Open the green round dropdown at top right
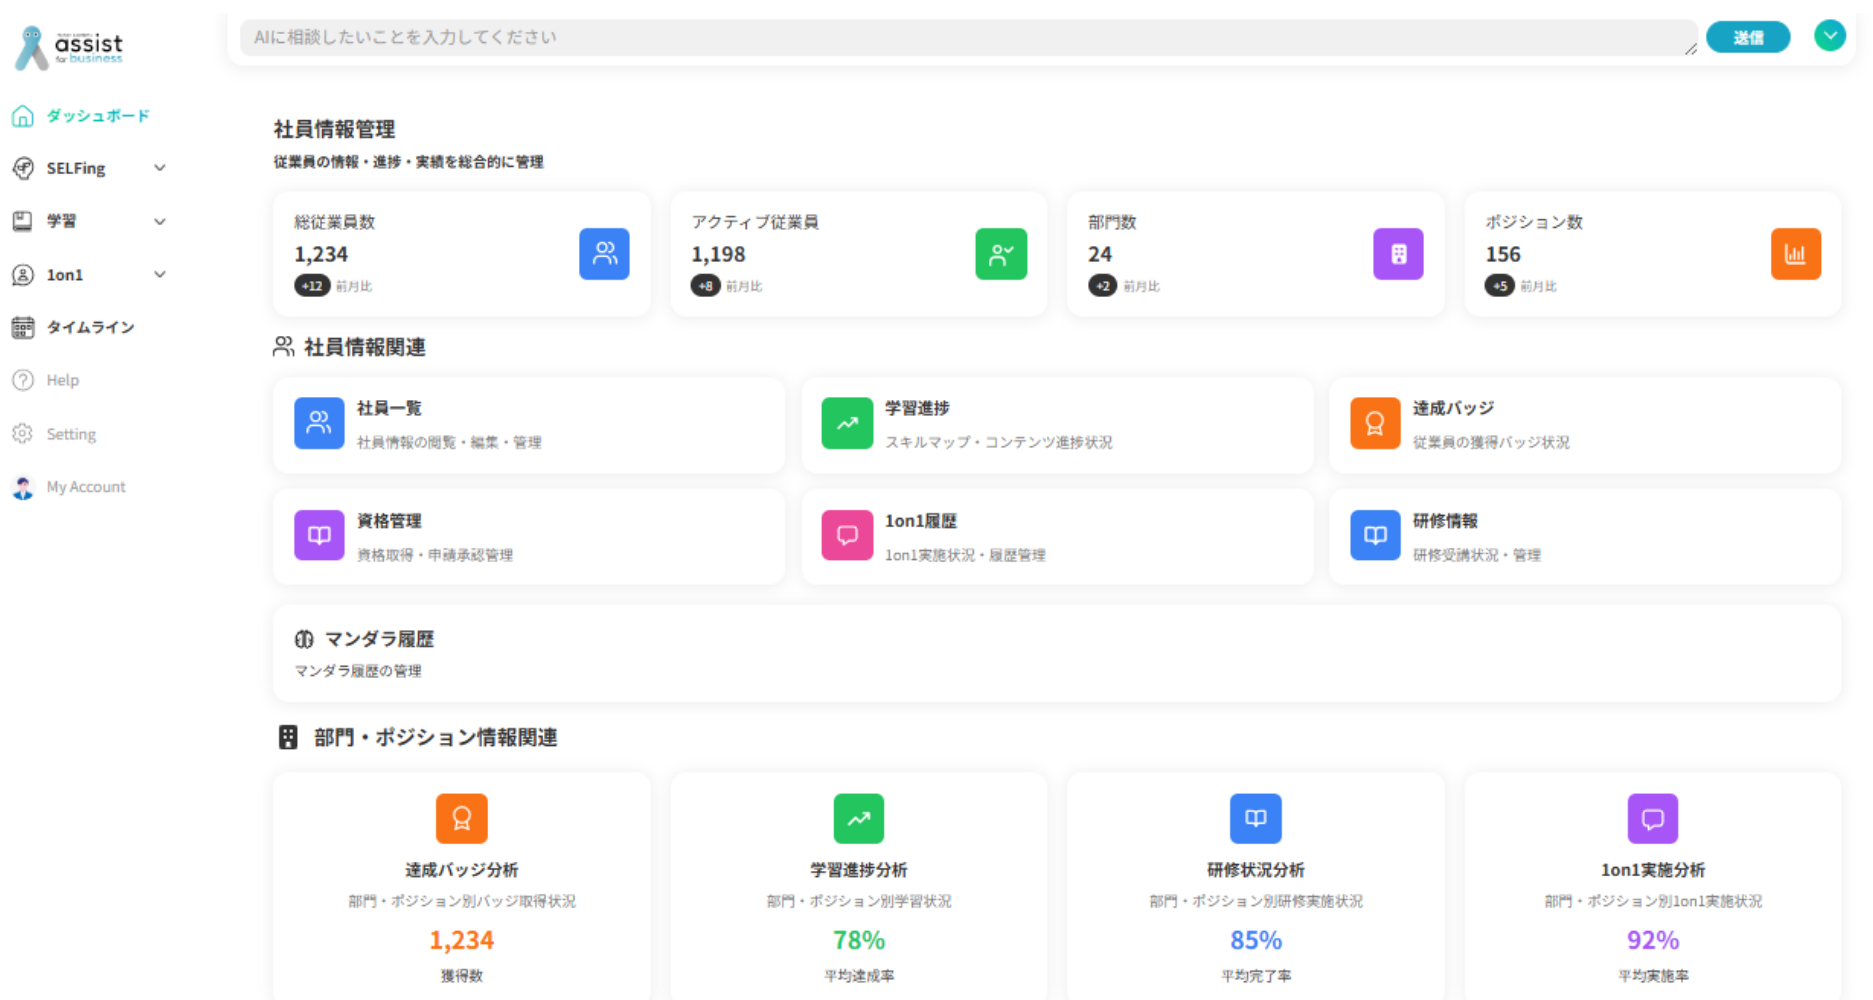 1830,36
